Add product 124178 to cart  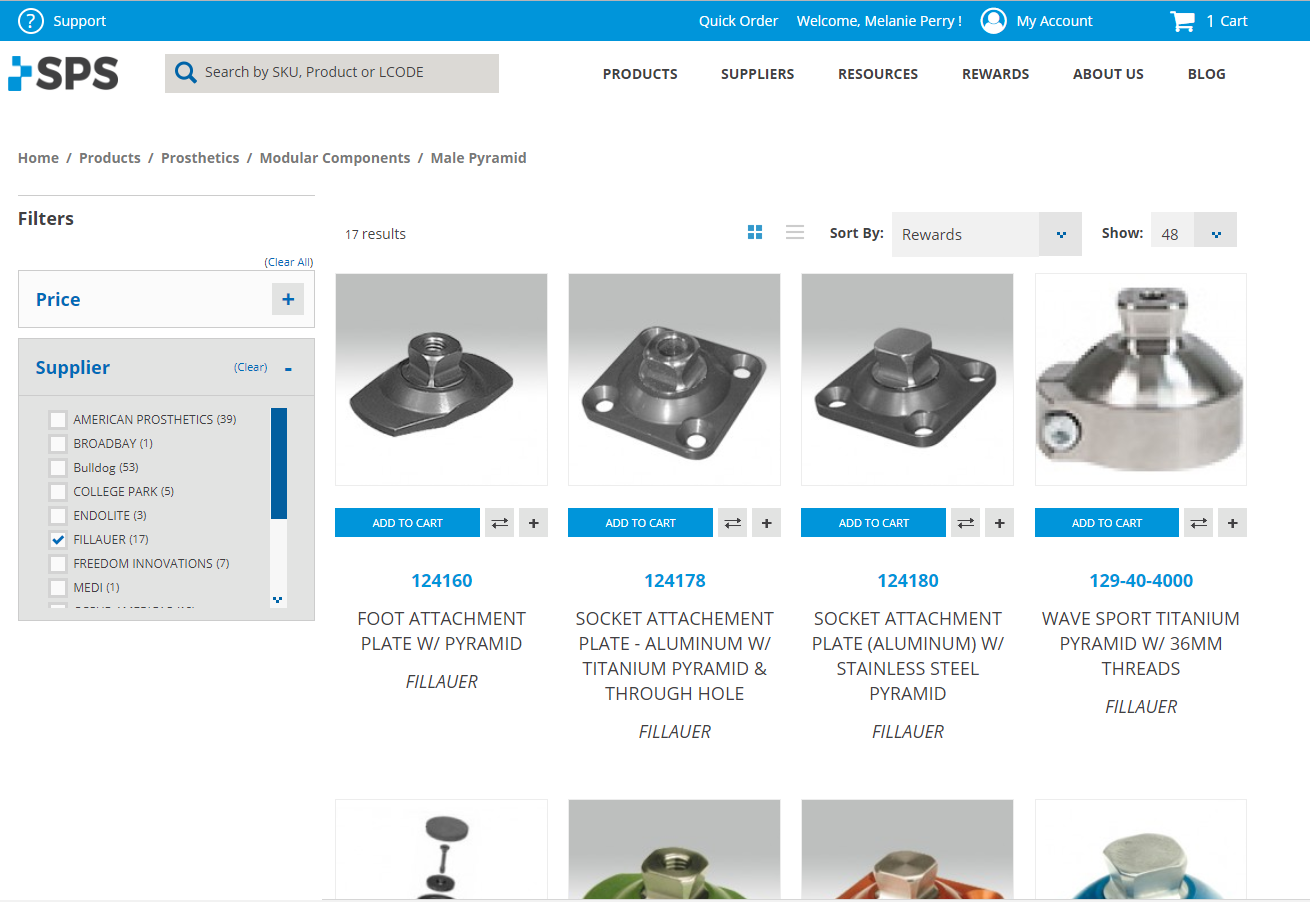tap(640, 523)
